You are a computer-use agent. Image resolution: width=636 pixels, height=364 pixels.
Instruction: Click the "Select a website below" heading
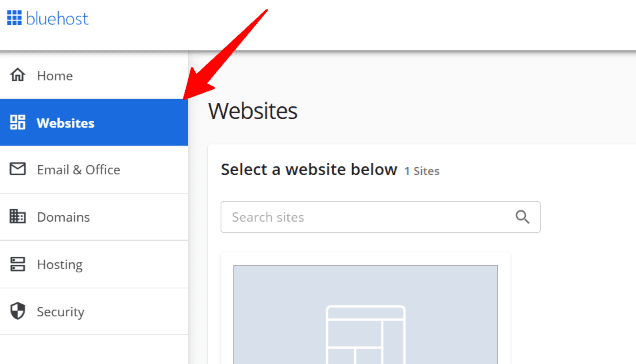pos(309,170)
